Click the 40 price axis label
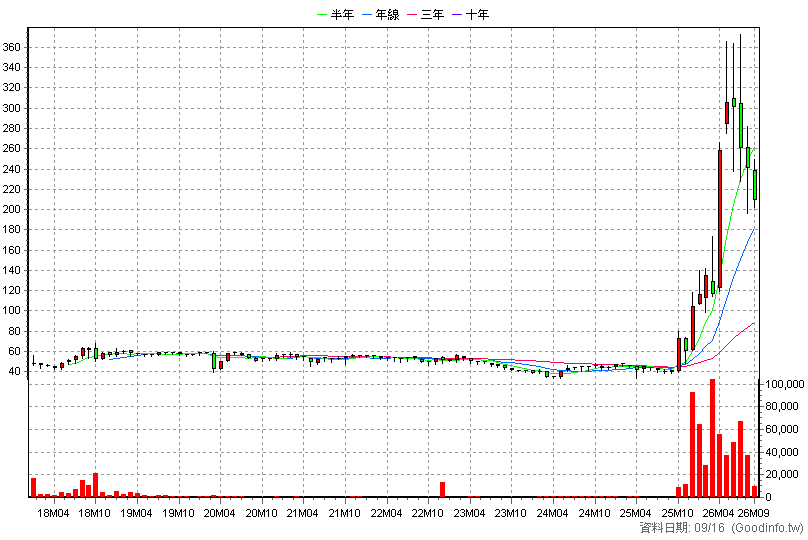This screenshot has width=808, height=540. point(14,371)
